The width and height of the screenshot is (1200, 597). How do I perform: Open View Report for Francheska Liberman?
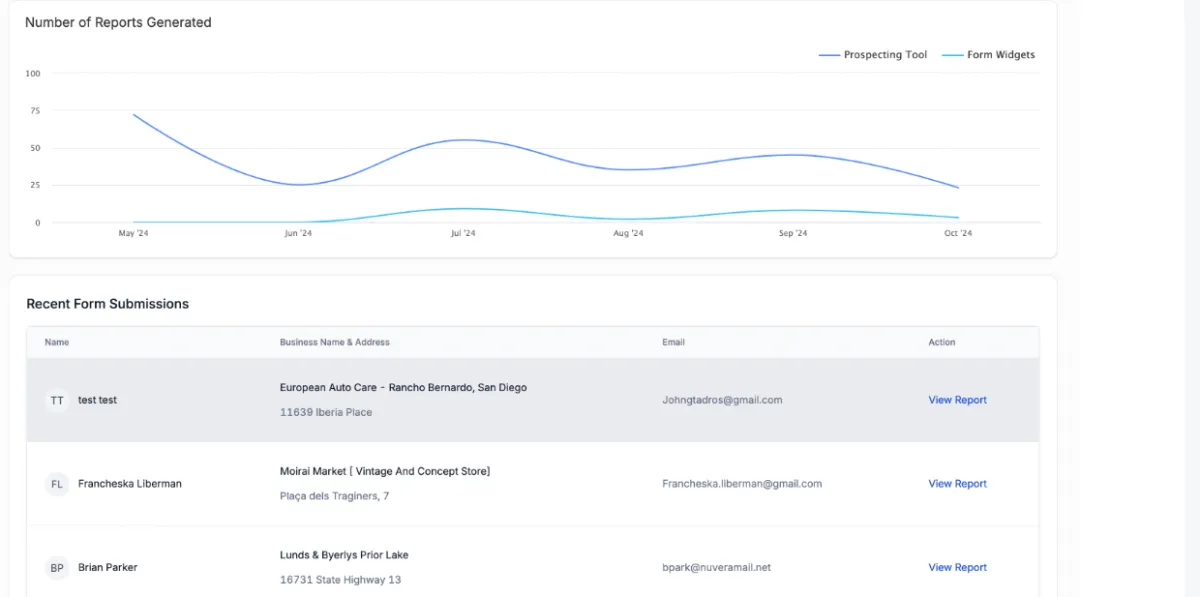pos(957,484)
